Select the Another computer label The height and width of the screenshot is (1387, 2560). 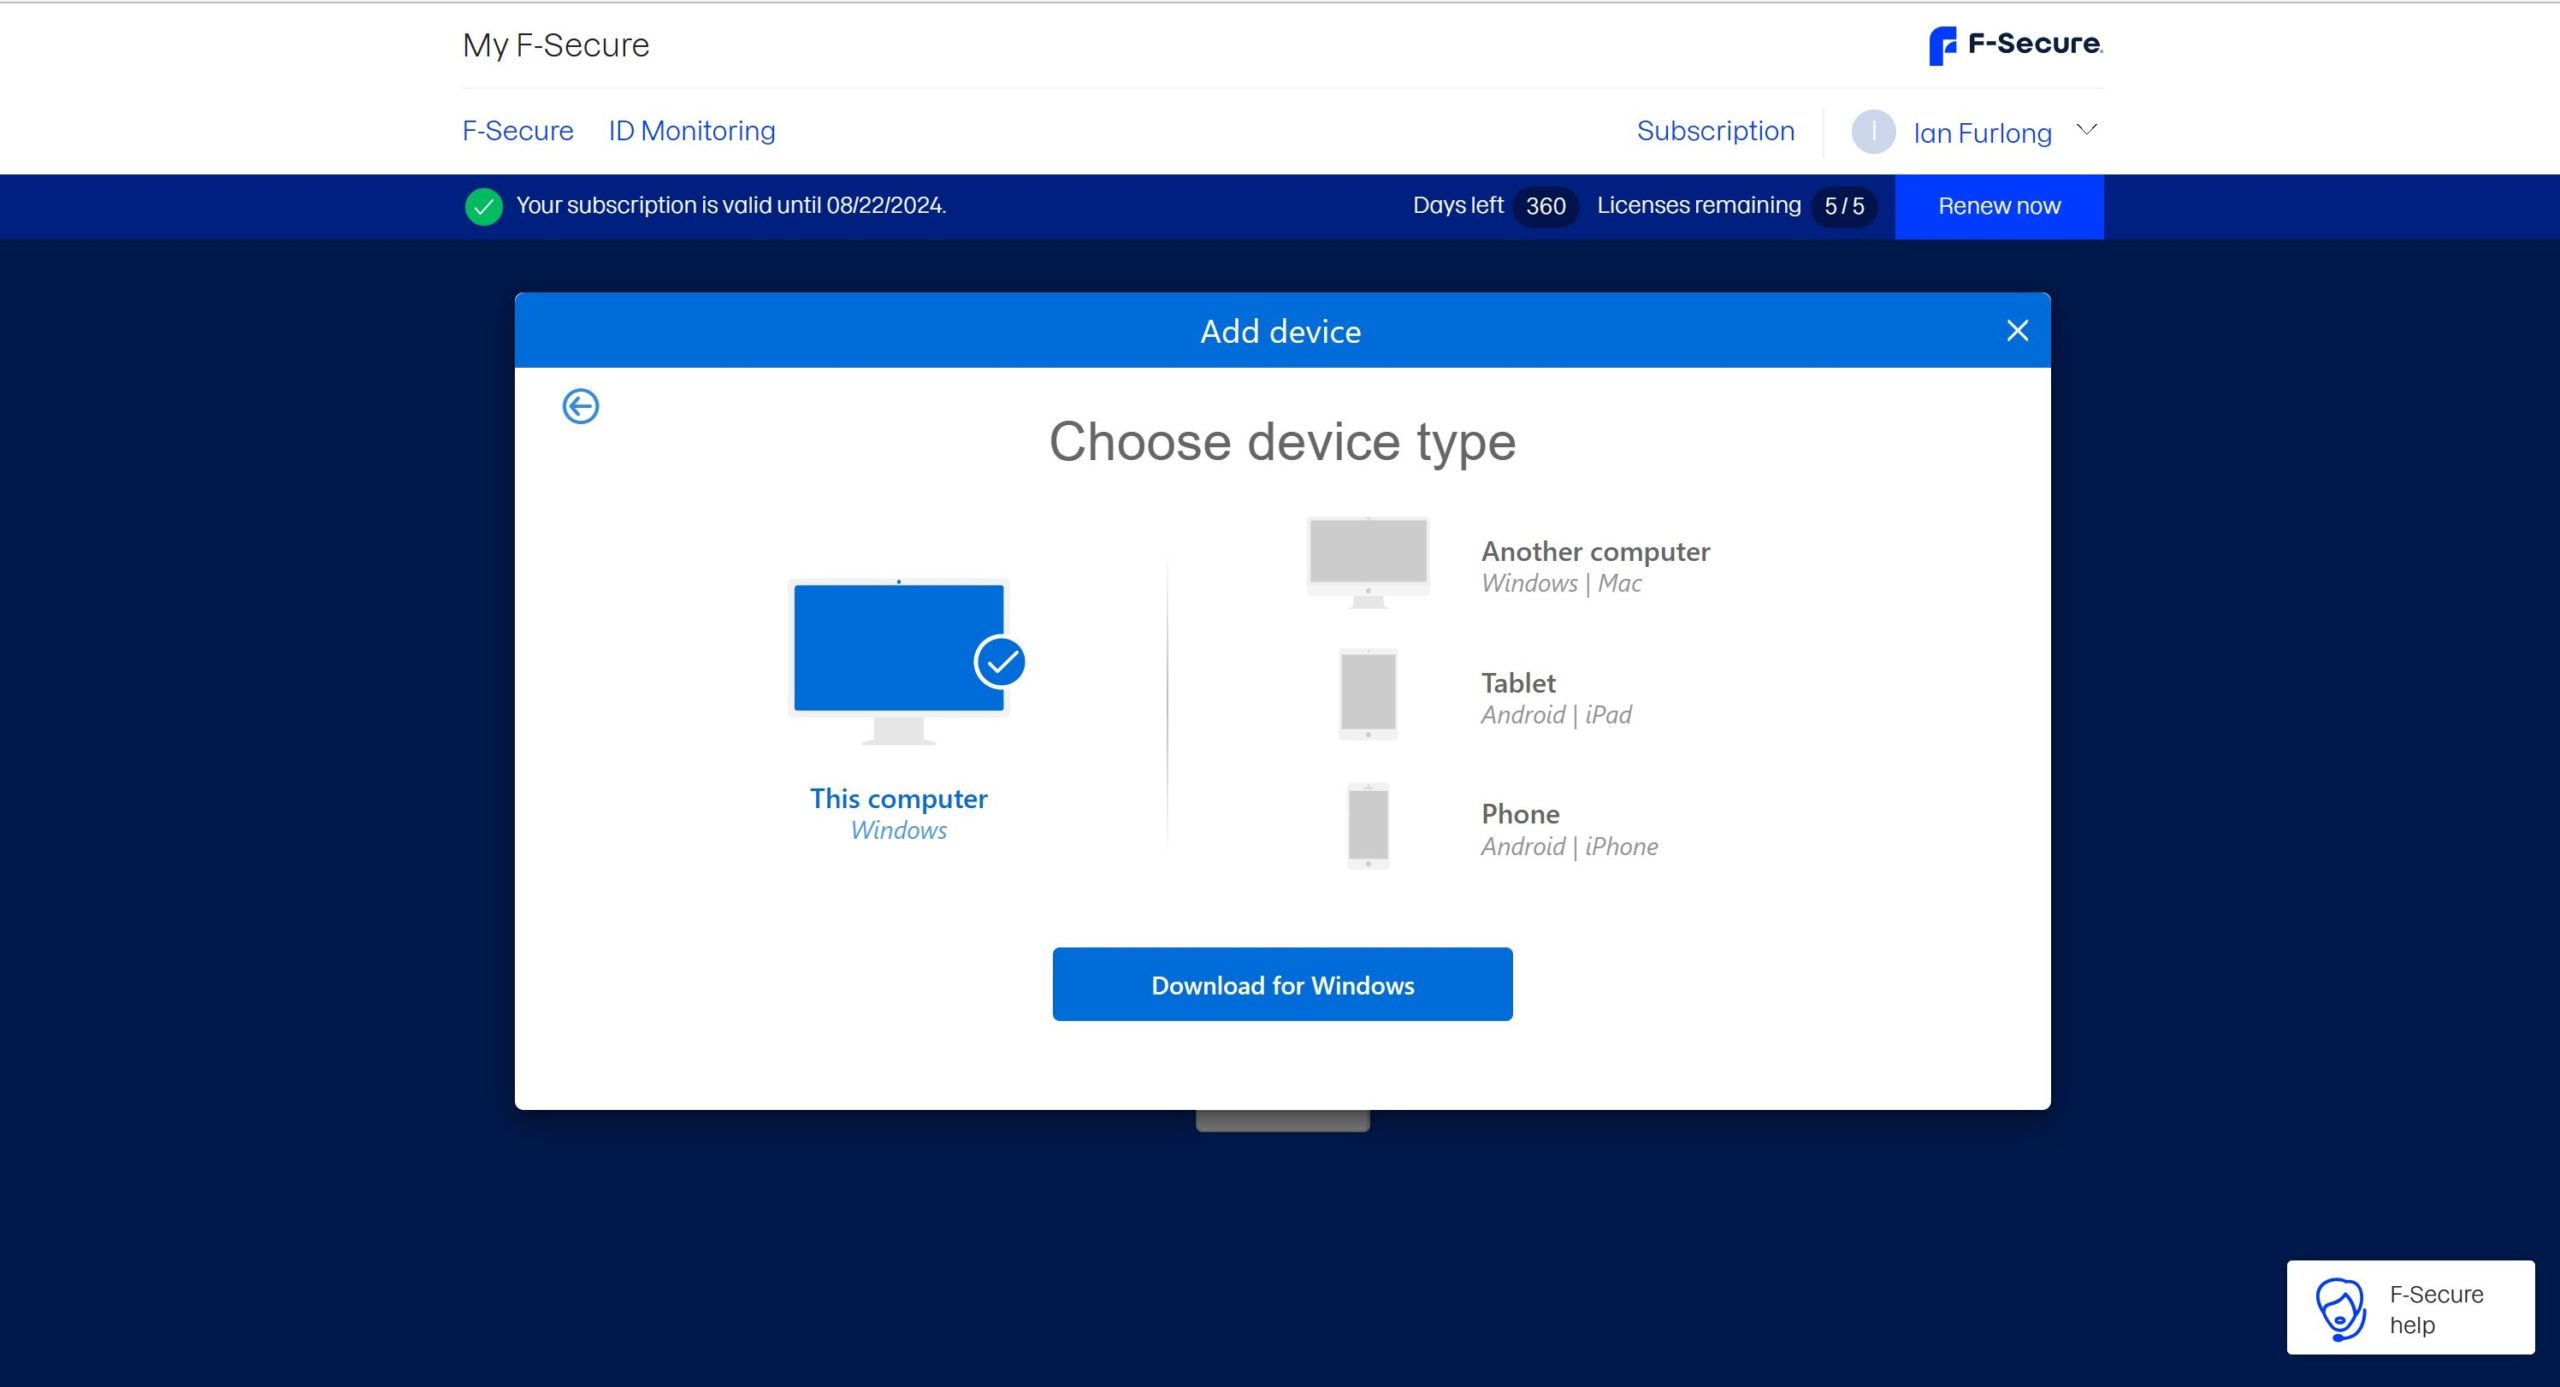pos(1595,551)
